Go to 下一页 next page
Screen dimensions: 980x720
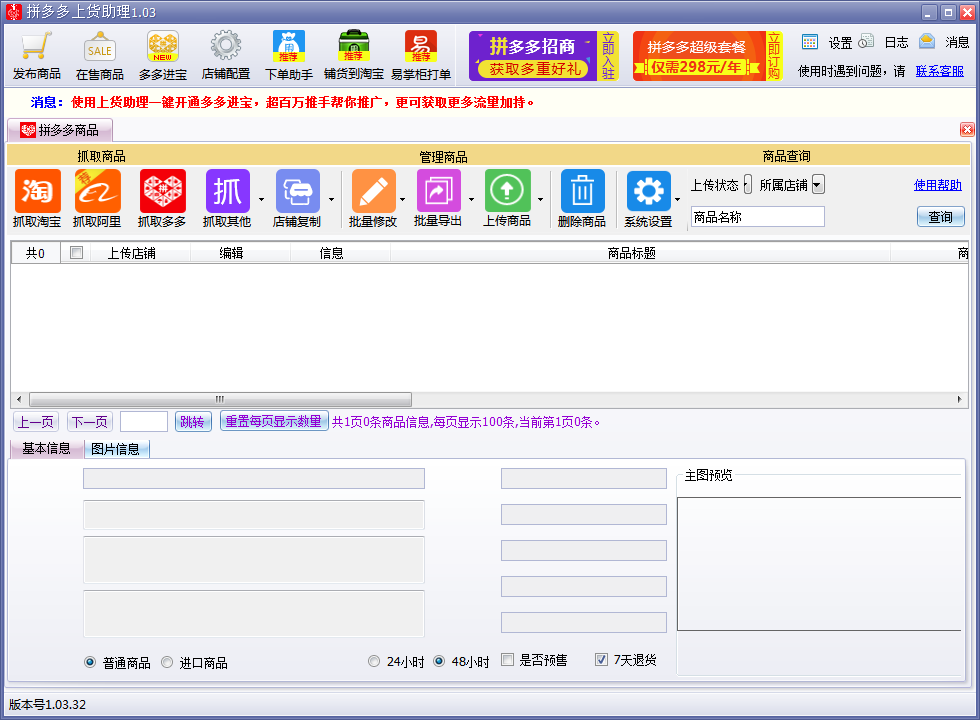tap(90, 422)
